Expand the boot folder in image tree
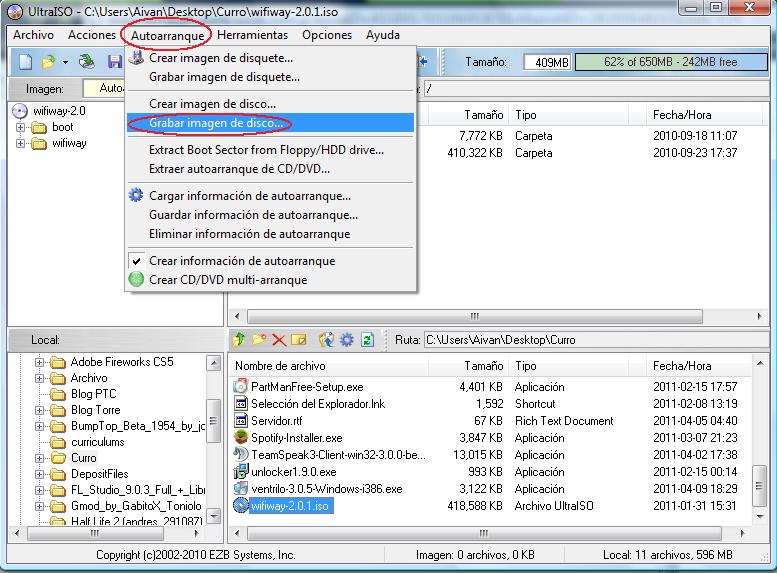Screen dimensions: 777x573 (20, 127)
